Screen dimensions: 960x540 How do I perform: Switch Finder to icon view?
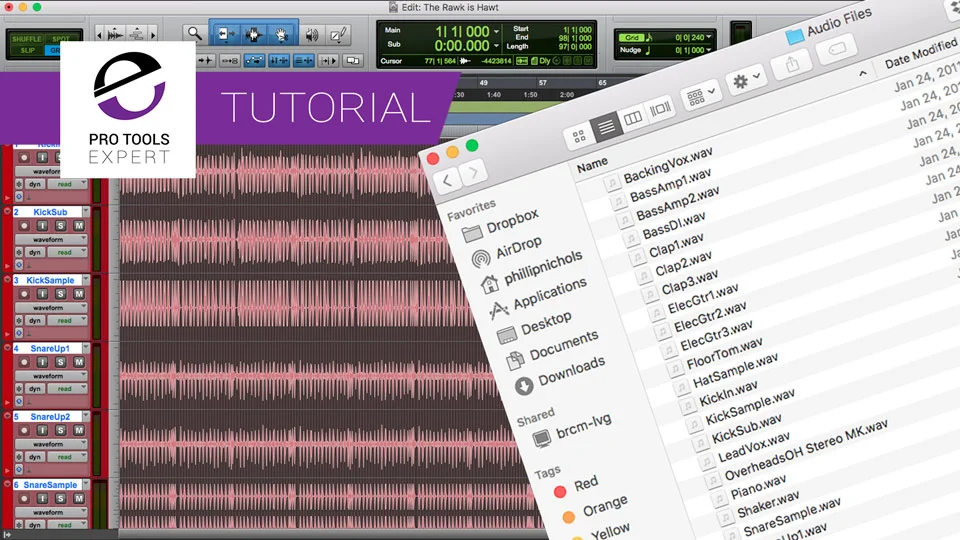[579, 136]
